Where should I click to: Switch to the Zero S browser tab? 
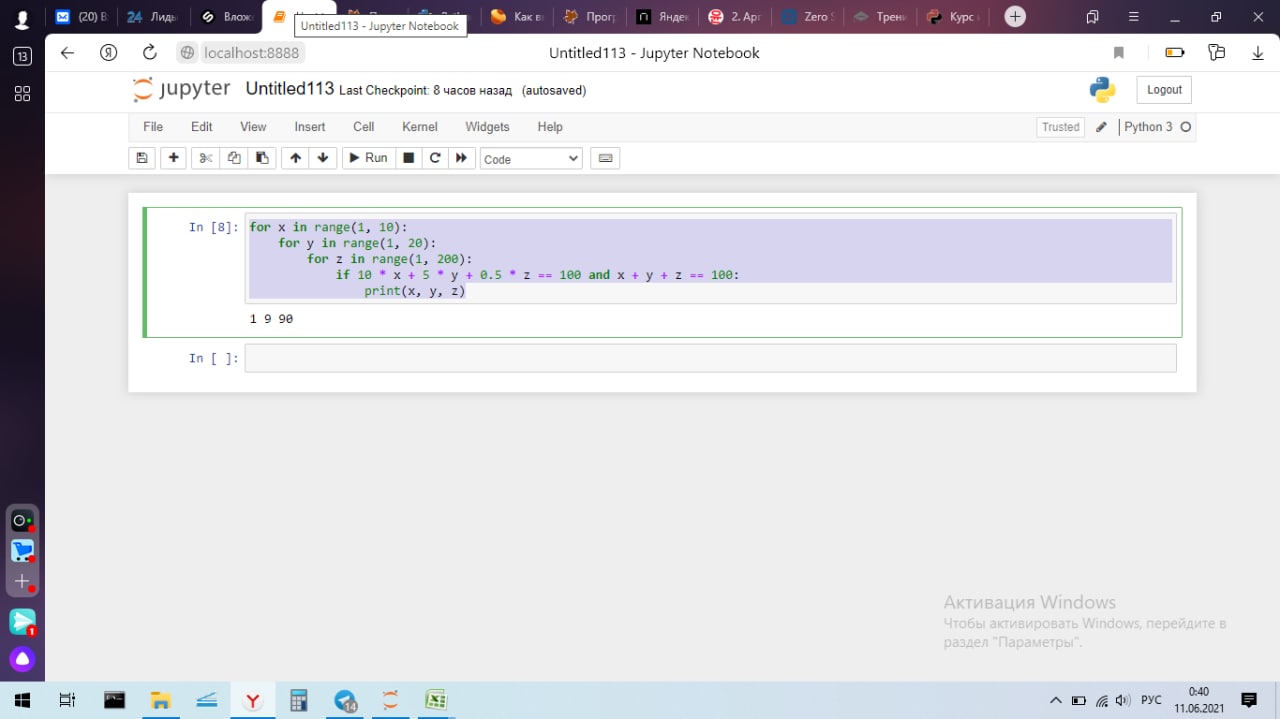tap(807, 17)
